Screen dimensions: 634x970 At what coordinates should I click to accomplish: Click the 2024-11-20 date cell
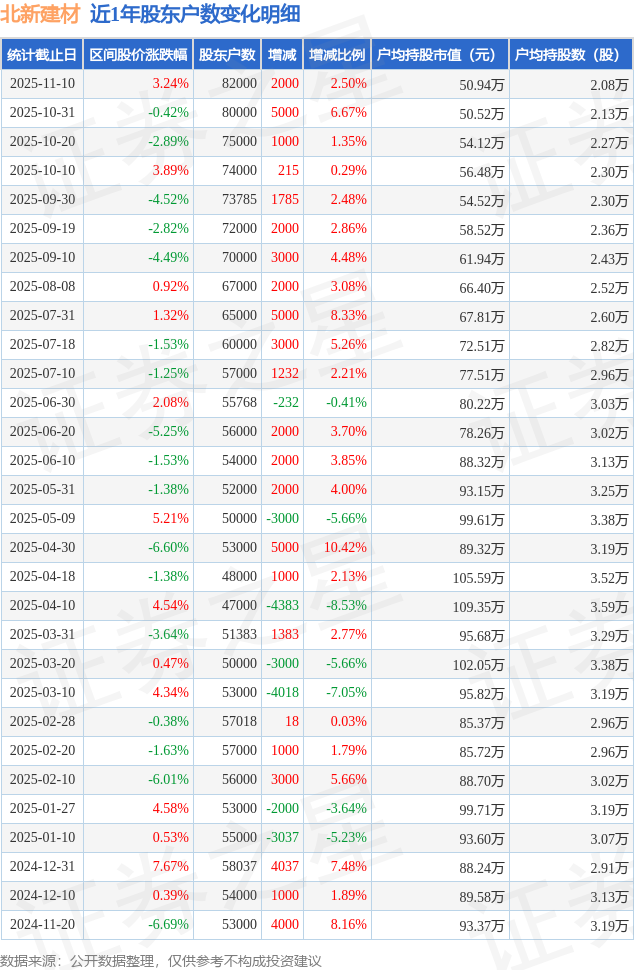(42, 925)
